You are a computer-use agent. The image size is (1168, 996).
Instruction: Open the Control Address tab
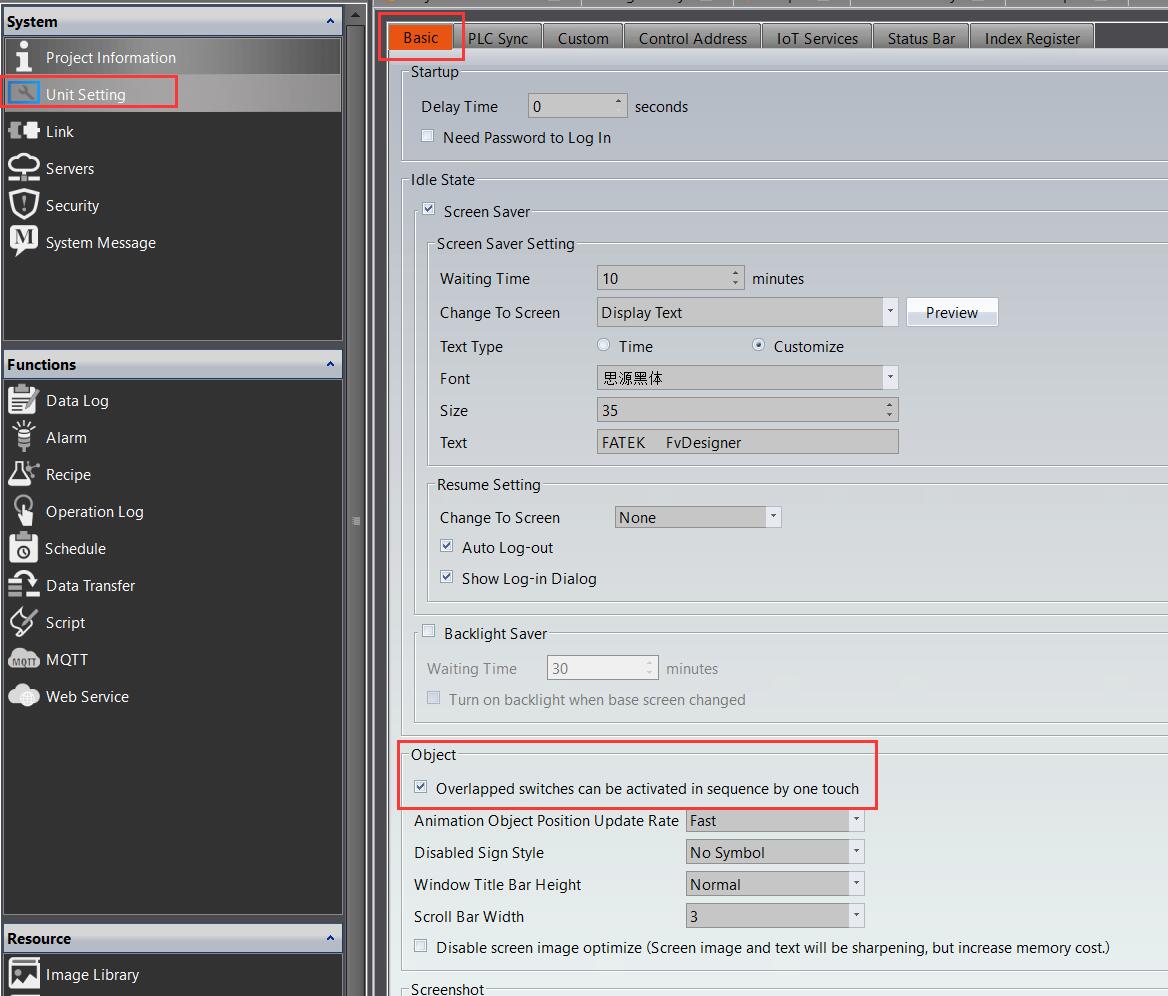(x=693, y=39)
